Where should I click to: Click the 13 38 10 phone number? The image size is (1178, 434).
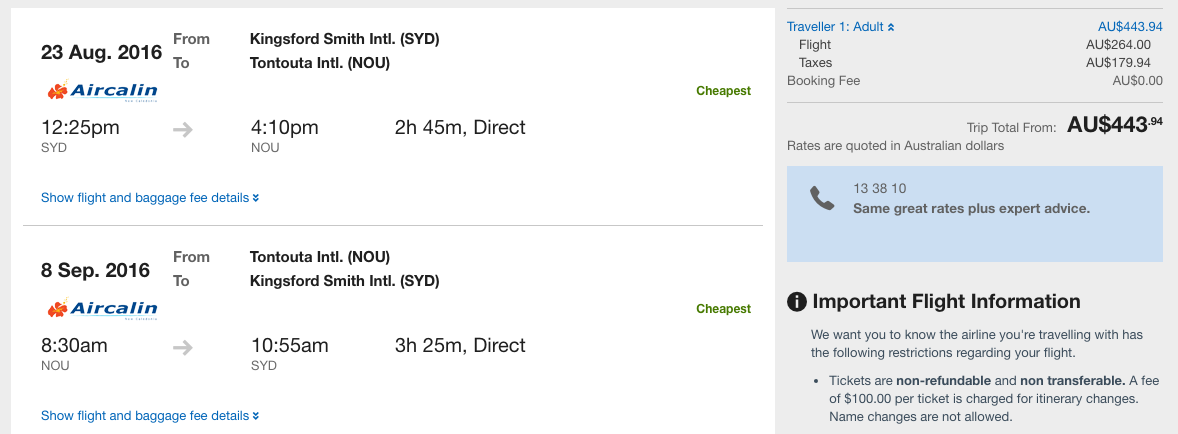point(880,188)
